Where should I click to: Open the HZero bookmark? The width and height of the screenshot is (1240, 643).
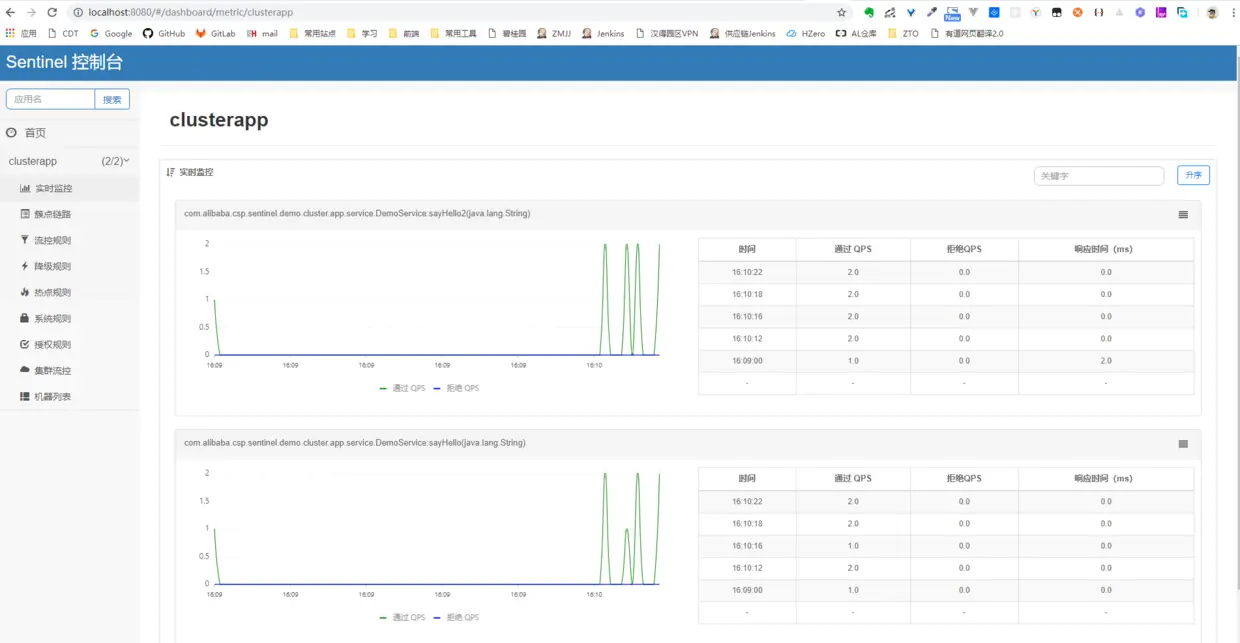806,33
